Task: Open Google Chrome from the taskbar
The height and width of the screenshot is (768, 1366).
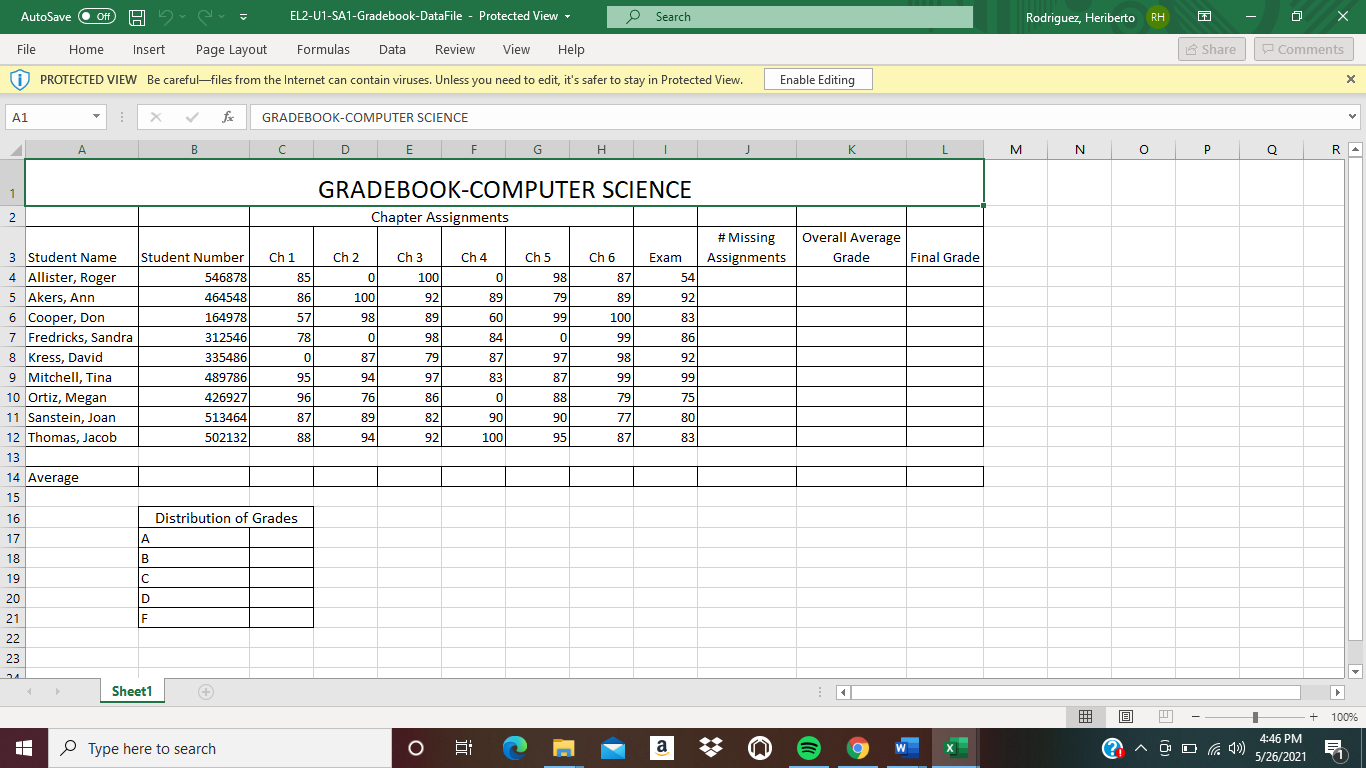Action: pyautogui.click(x=857, y=748)
